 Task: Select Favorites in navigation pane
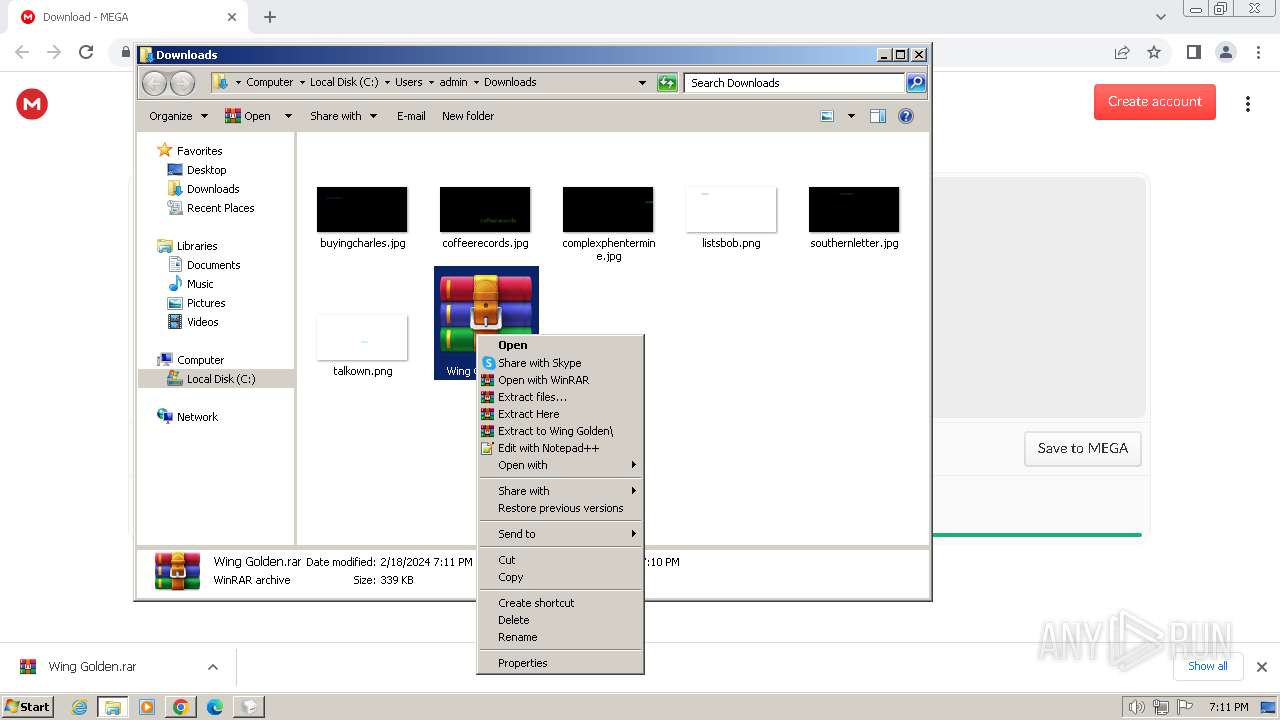tap(199, 151)
